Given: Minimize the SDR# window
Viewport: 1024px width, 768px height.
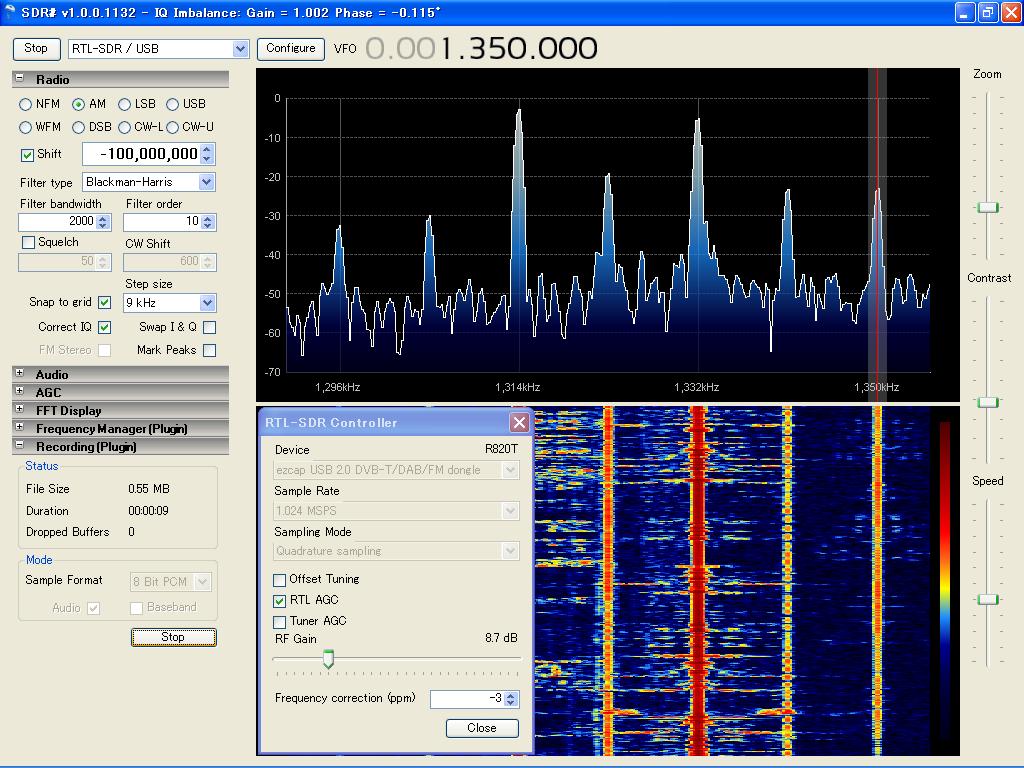Looking at the screenshot, I should (965, 12).
